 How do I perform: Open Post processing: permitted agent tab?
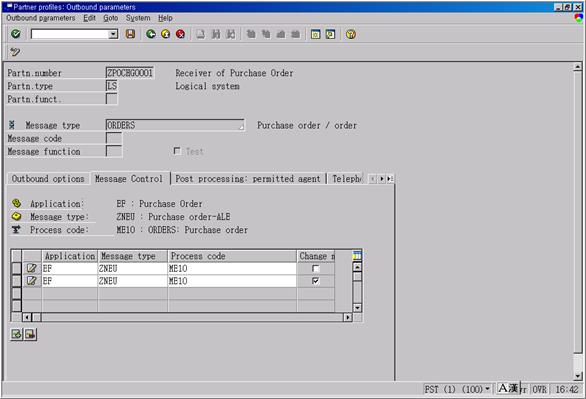pos(248,179)
